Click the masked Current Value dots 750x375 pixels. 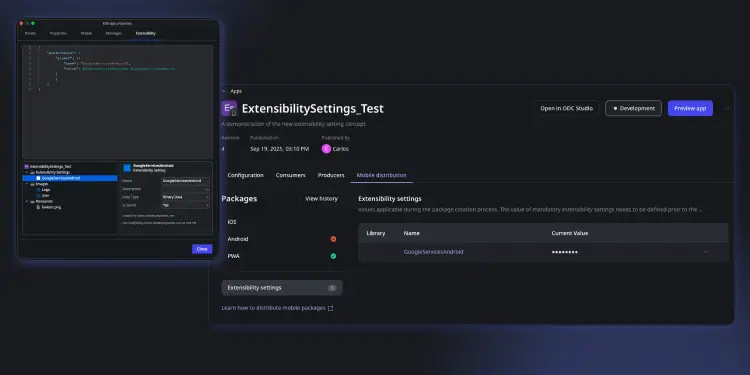(564, 252)
